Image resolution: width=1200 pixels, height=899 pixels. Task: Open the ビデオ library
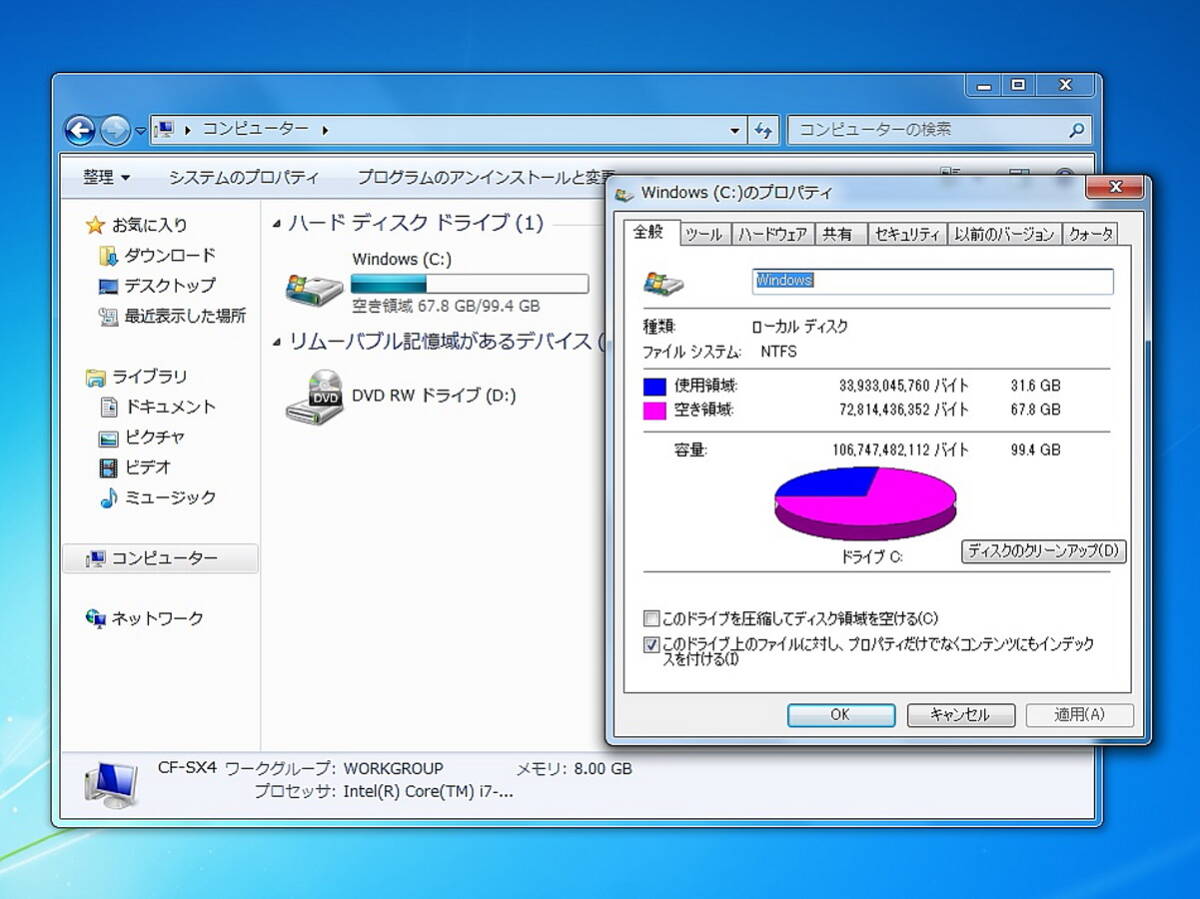tap(135, 467)
